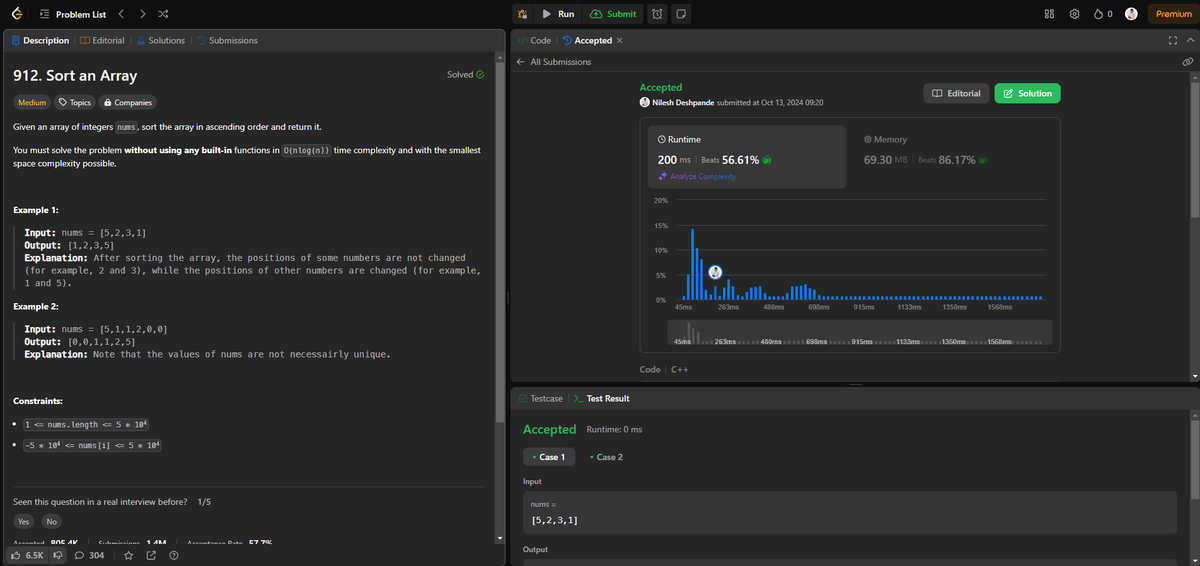This screenshot has height=566, width=1200.
Task: Click the 'Code | C++' label
Action: pos(663,369)
